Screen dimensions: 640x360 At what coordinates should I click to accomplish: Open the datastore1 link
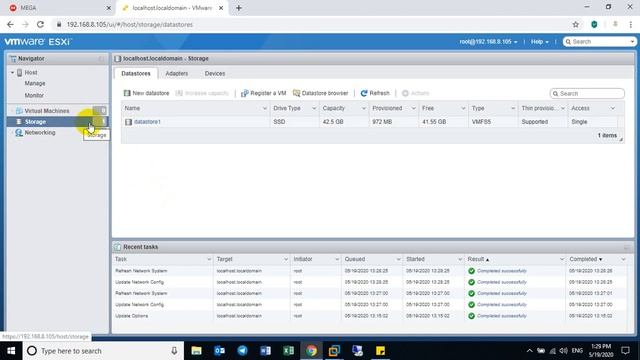147,122
